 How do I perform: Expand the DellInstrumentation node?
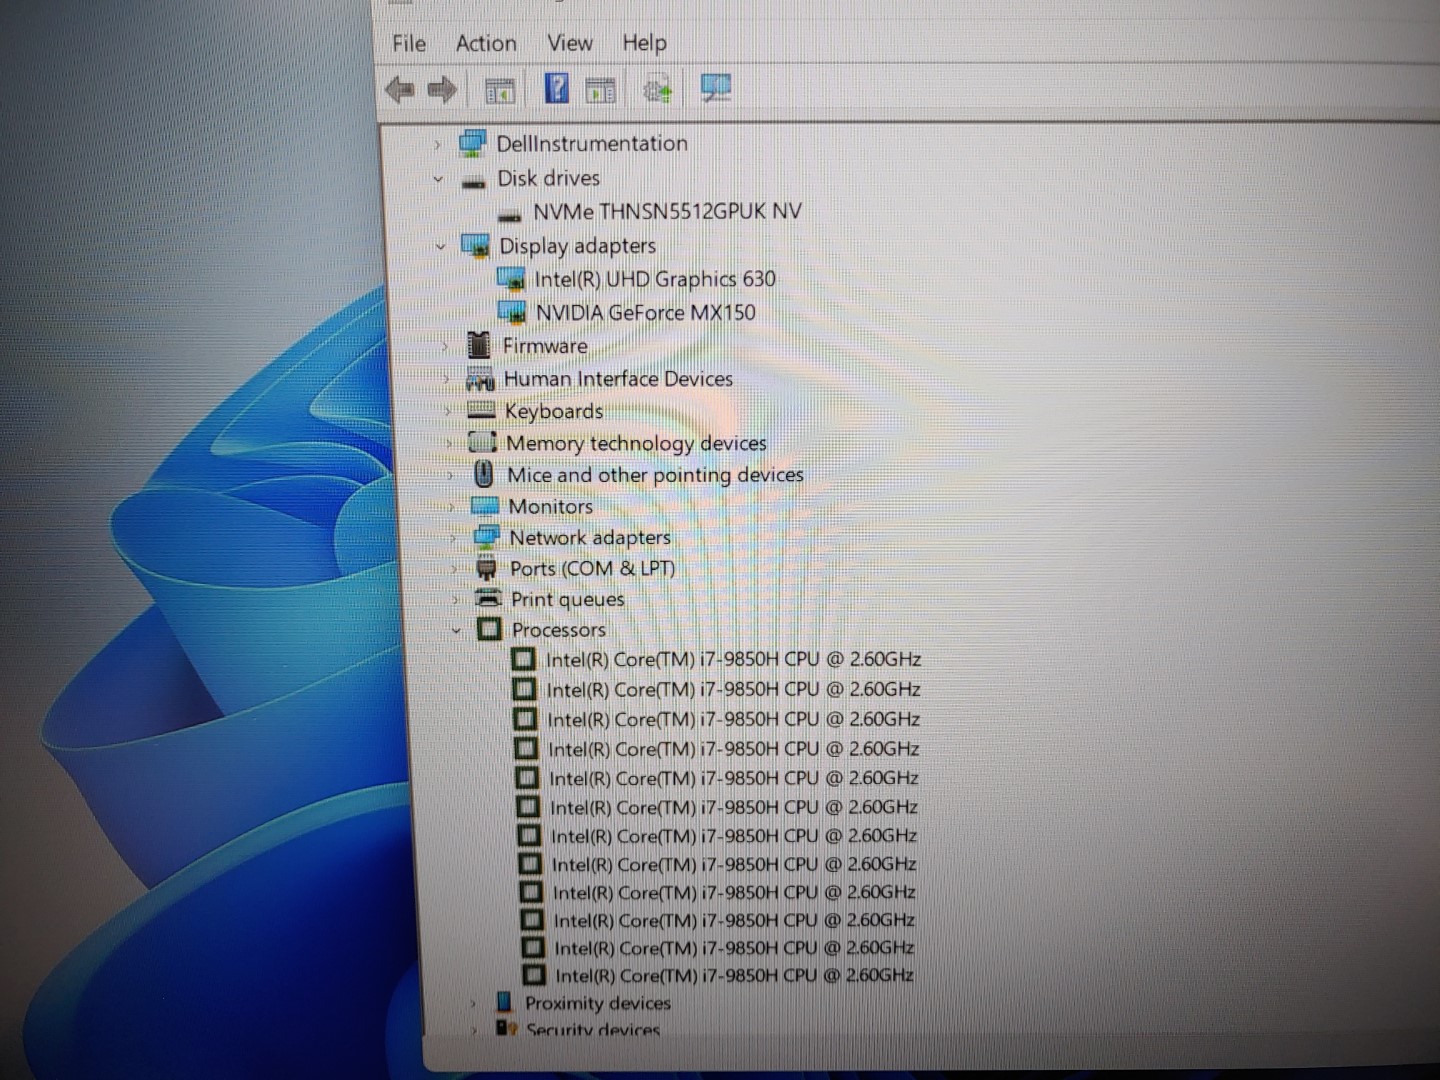point(437,145)
